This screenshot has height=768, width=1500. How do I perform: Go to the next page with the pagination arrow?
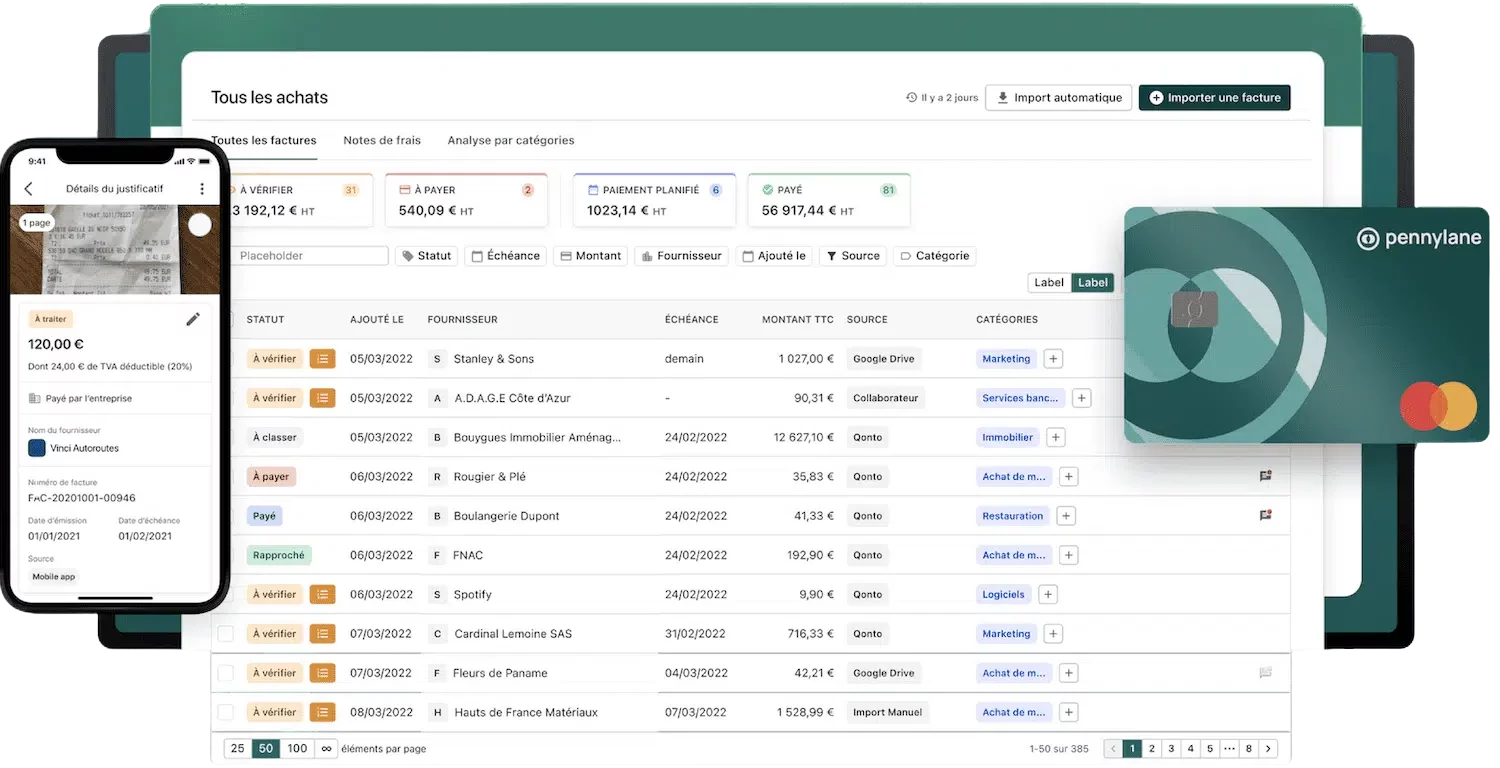coord(1268,748)
